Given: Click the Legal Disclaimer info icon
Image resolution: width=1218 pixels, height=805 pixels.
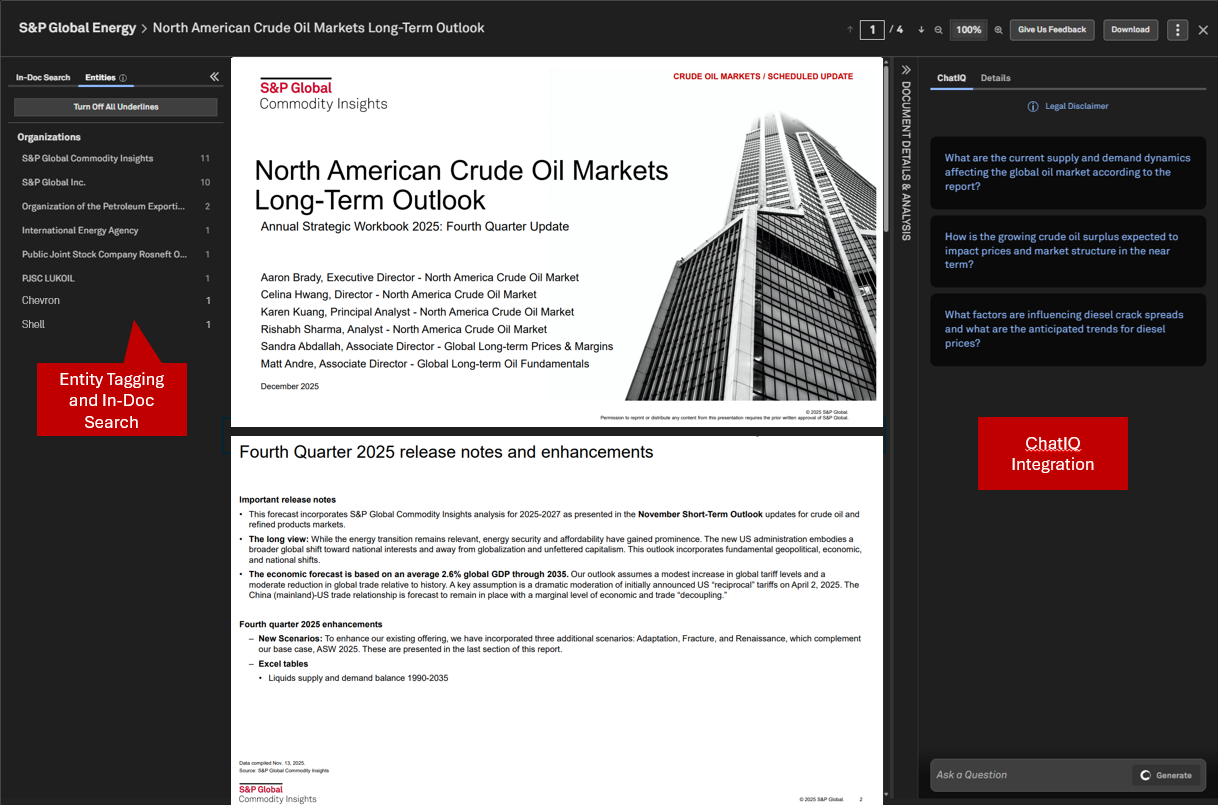Looking at the screenshot, I should click(x=1033, y=106).
